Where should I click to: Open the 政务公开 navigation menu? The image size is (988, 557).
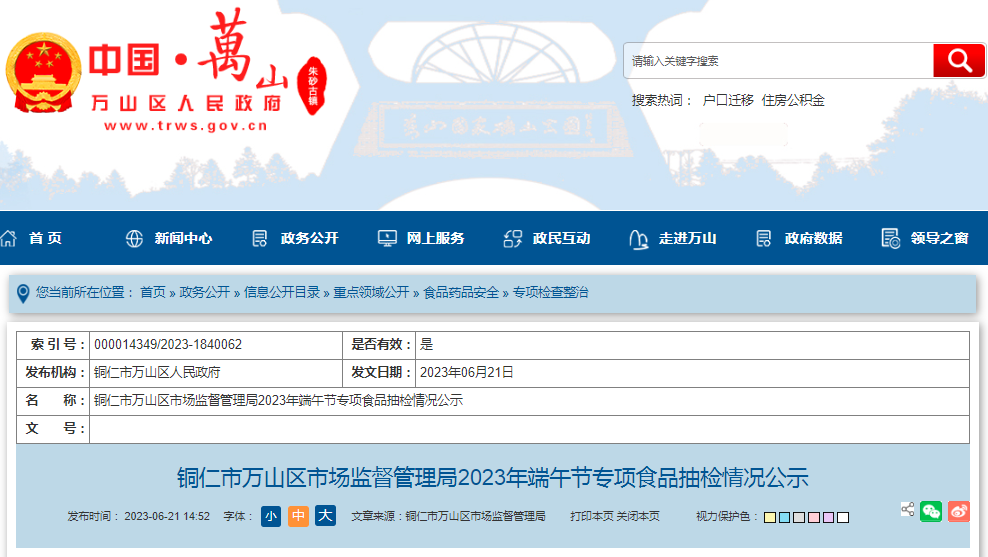309,238
